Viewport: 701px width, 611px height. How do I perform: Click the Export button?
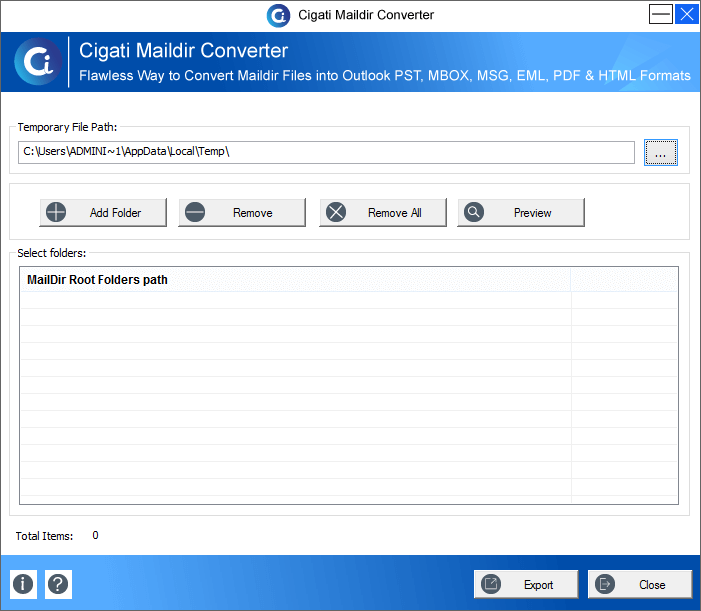click(x=526, y=584)
